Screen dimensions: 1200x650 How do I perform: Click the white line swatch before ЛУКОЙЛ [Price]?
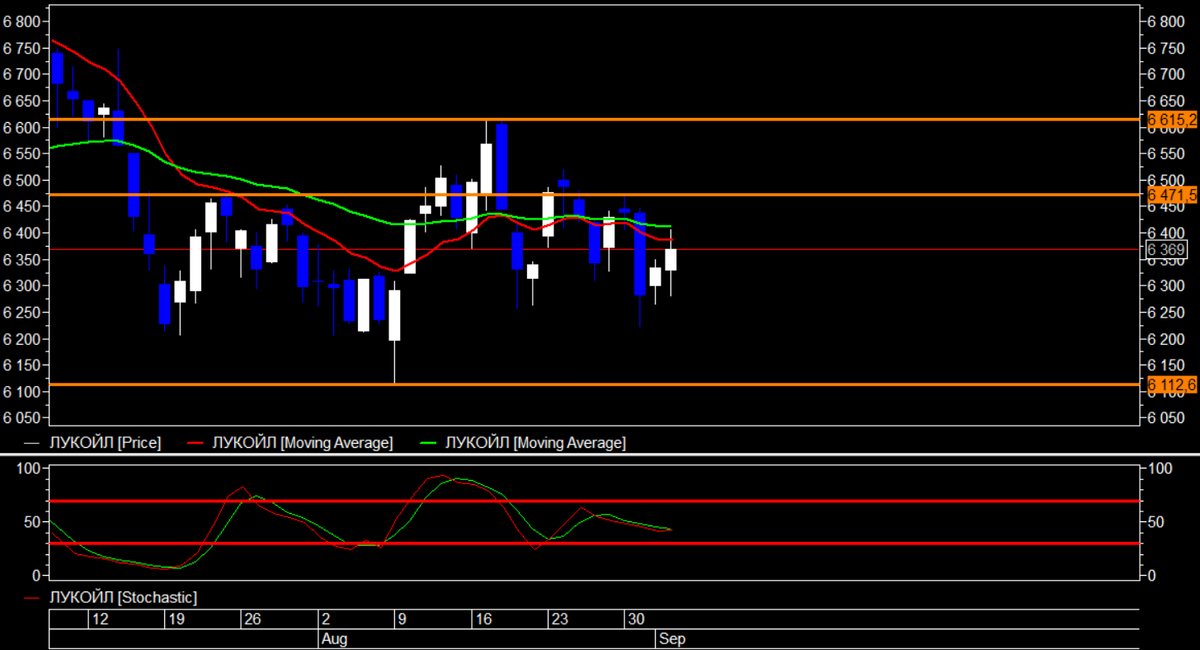[31, 443]
